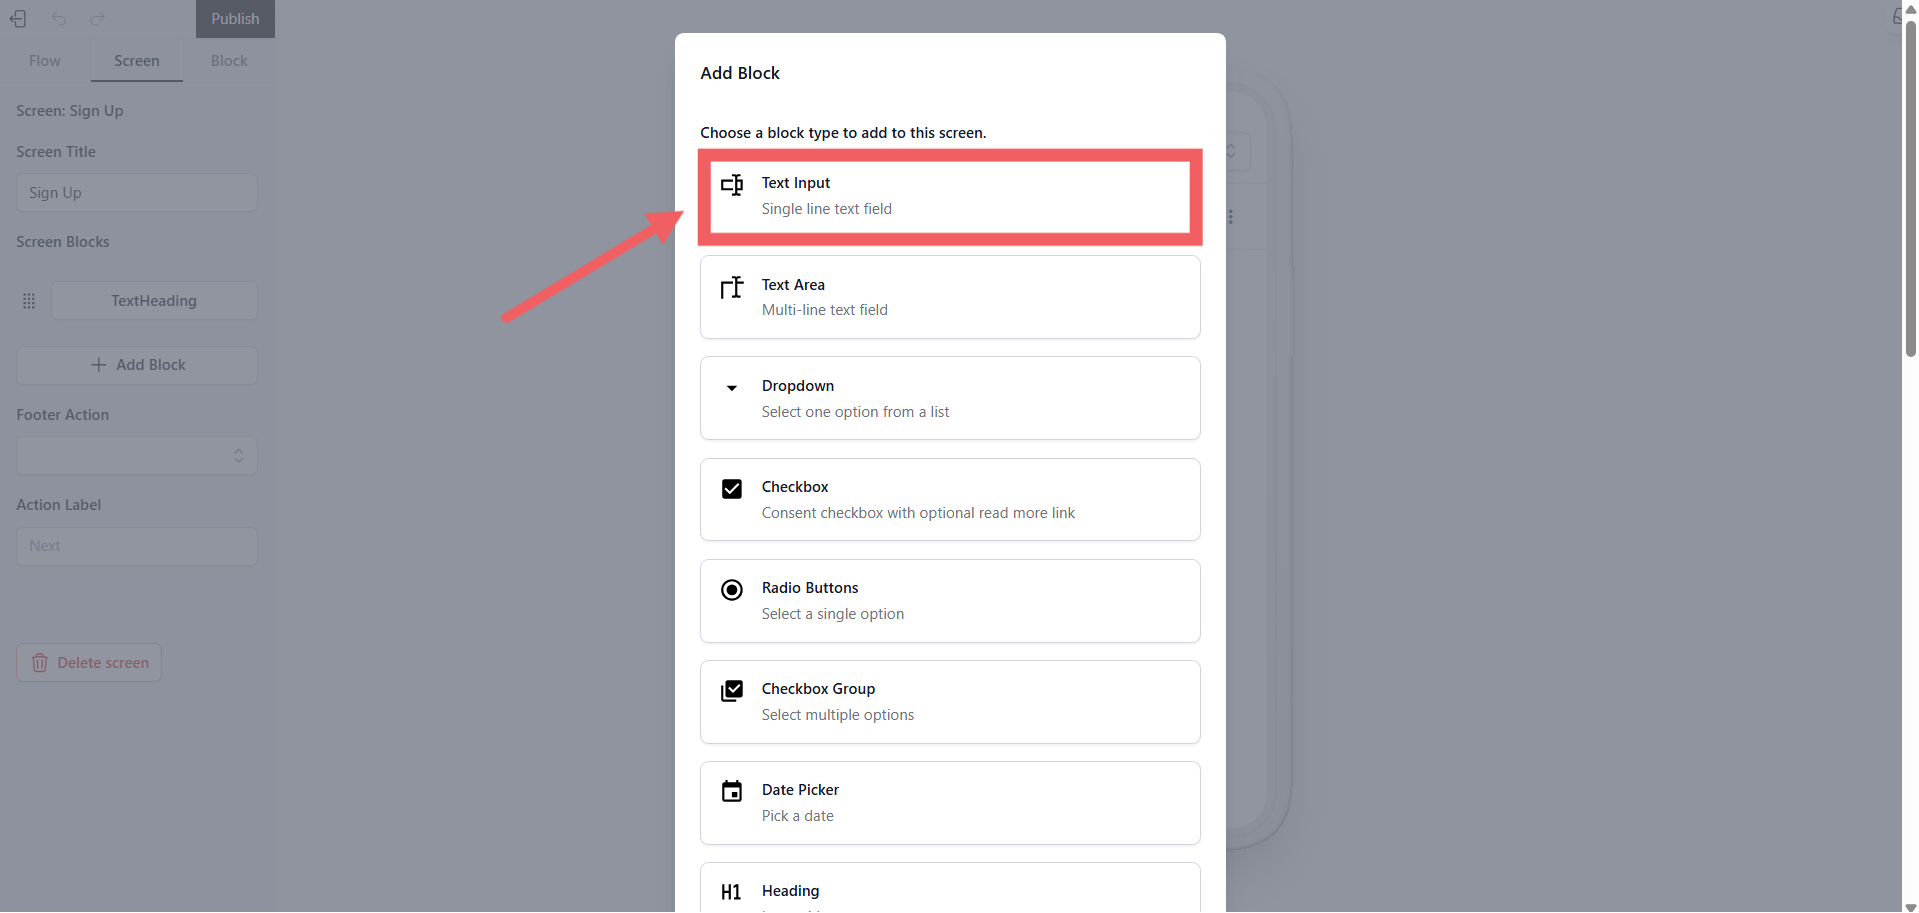Click 'Consent checkbox with optional read more link'
The height and width of the screenshot is (913, 1919).
pyautogui.click(x=918, y=513)
